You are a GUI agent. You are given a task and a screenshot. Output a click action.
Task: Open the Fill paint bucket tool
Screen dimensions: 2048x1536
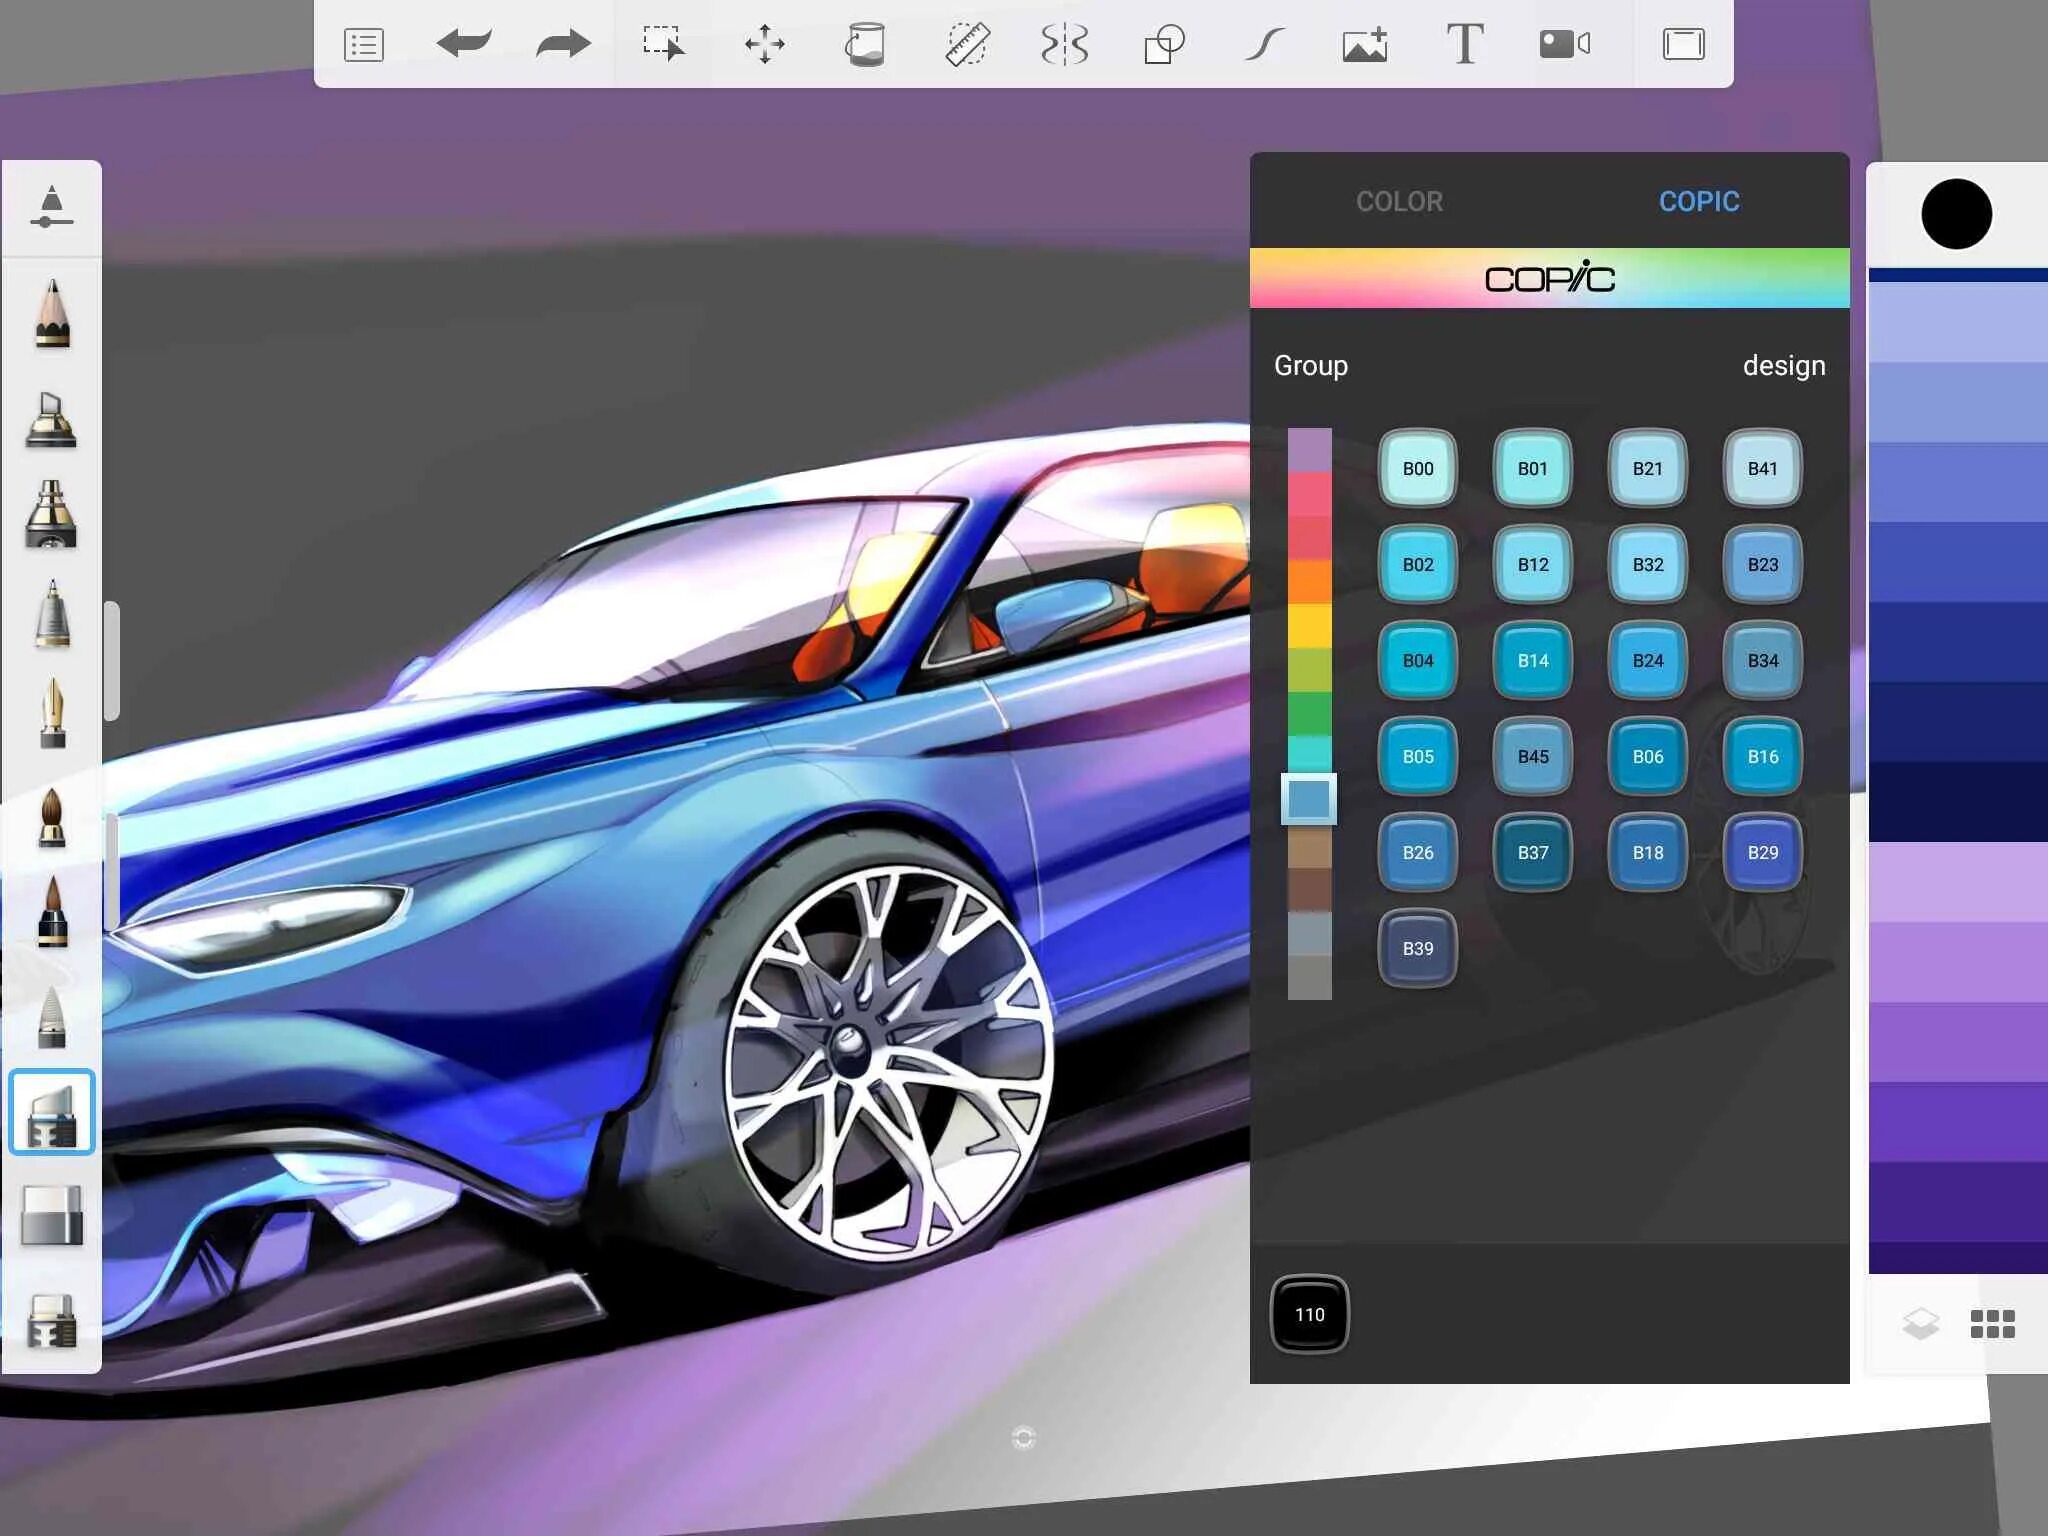867,44
